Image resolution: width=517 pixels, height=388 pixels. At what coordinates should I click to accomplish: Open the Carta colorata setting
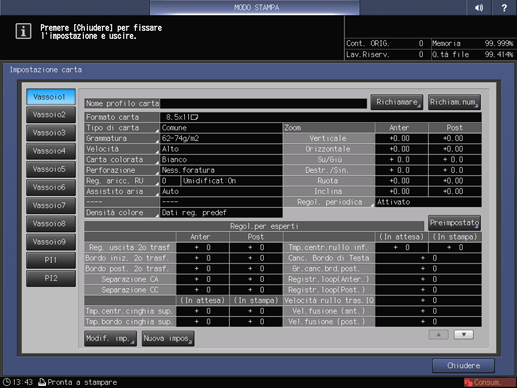point(122,160)
